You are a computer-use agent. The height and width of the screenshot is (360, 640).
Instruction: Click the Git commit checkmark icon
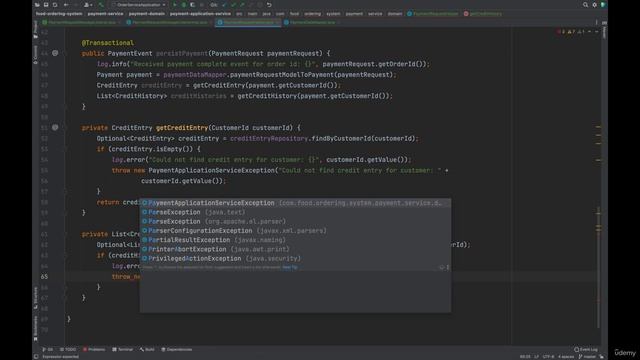point(233,5)
